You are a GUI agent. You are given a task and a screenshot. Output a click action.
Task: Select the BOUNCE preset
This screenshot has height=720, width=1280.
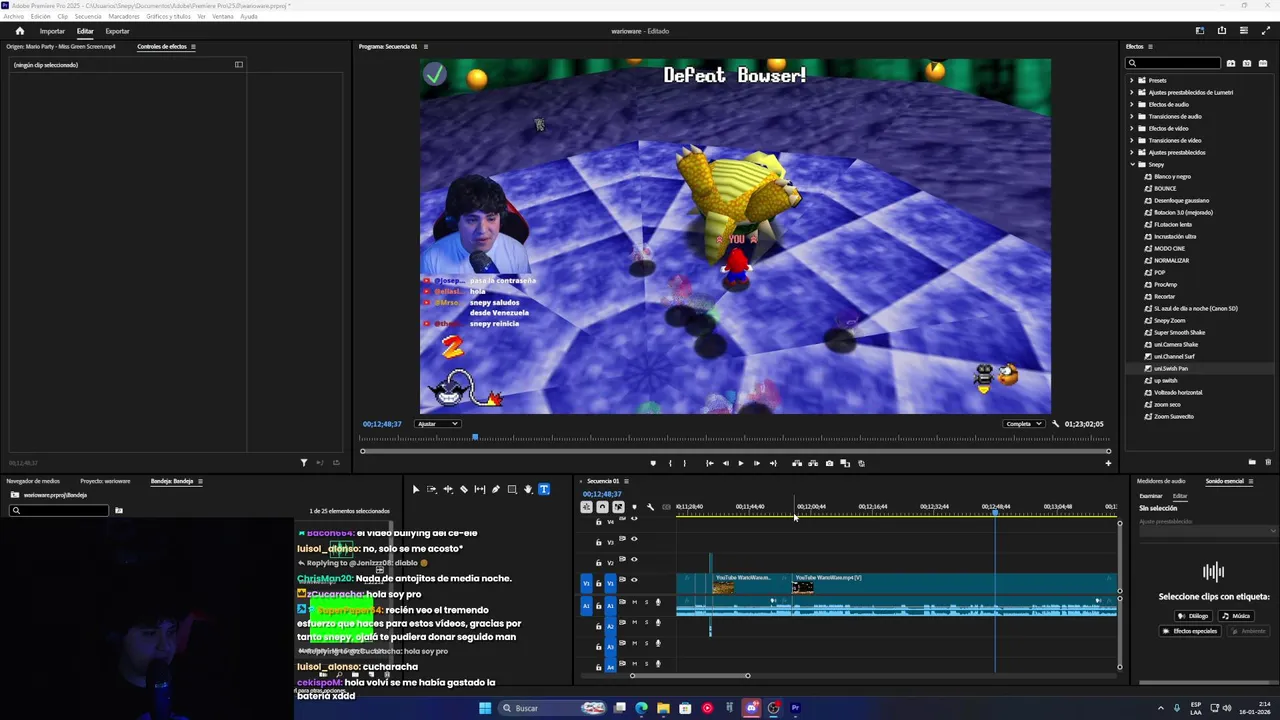click(x=1165, y=188)
